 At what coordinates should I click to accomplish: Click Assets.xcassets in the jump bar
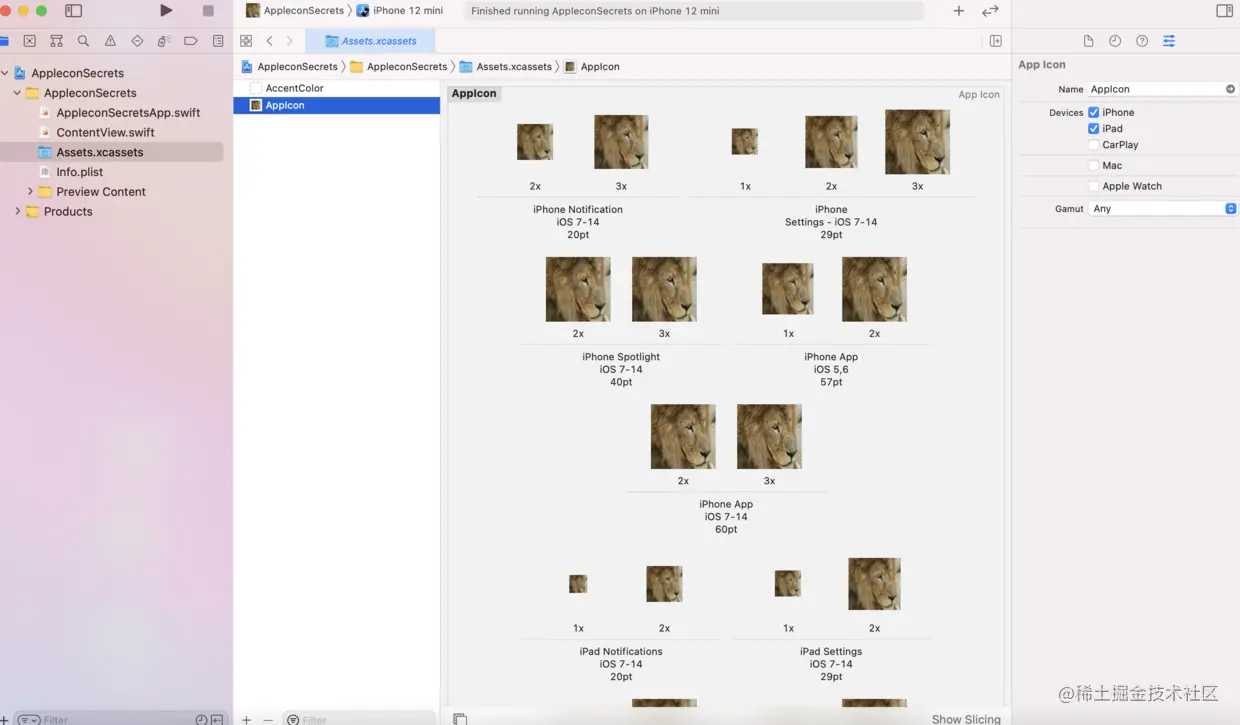(x=506, y=67)
